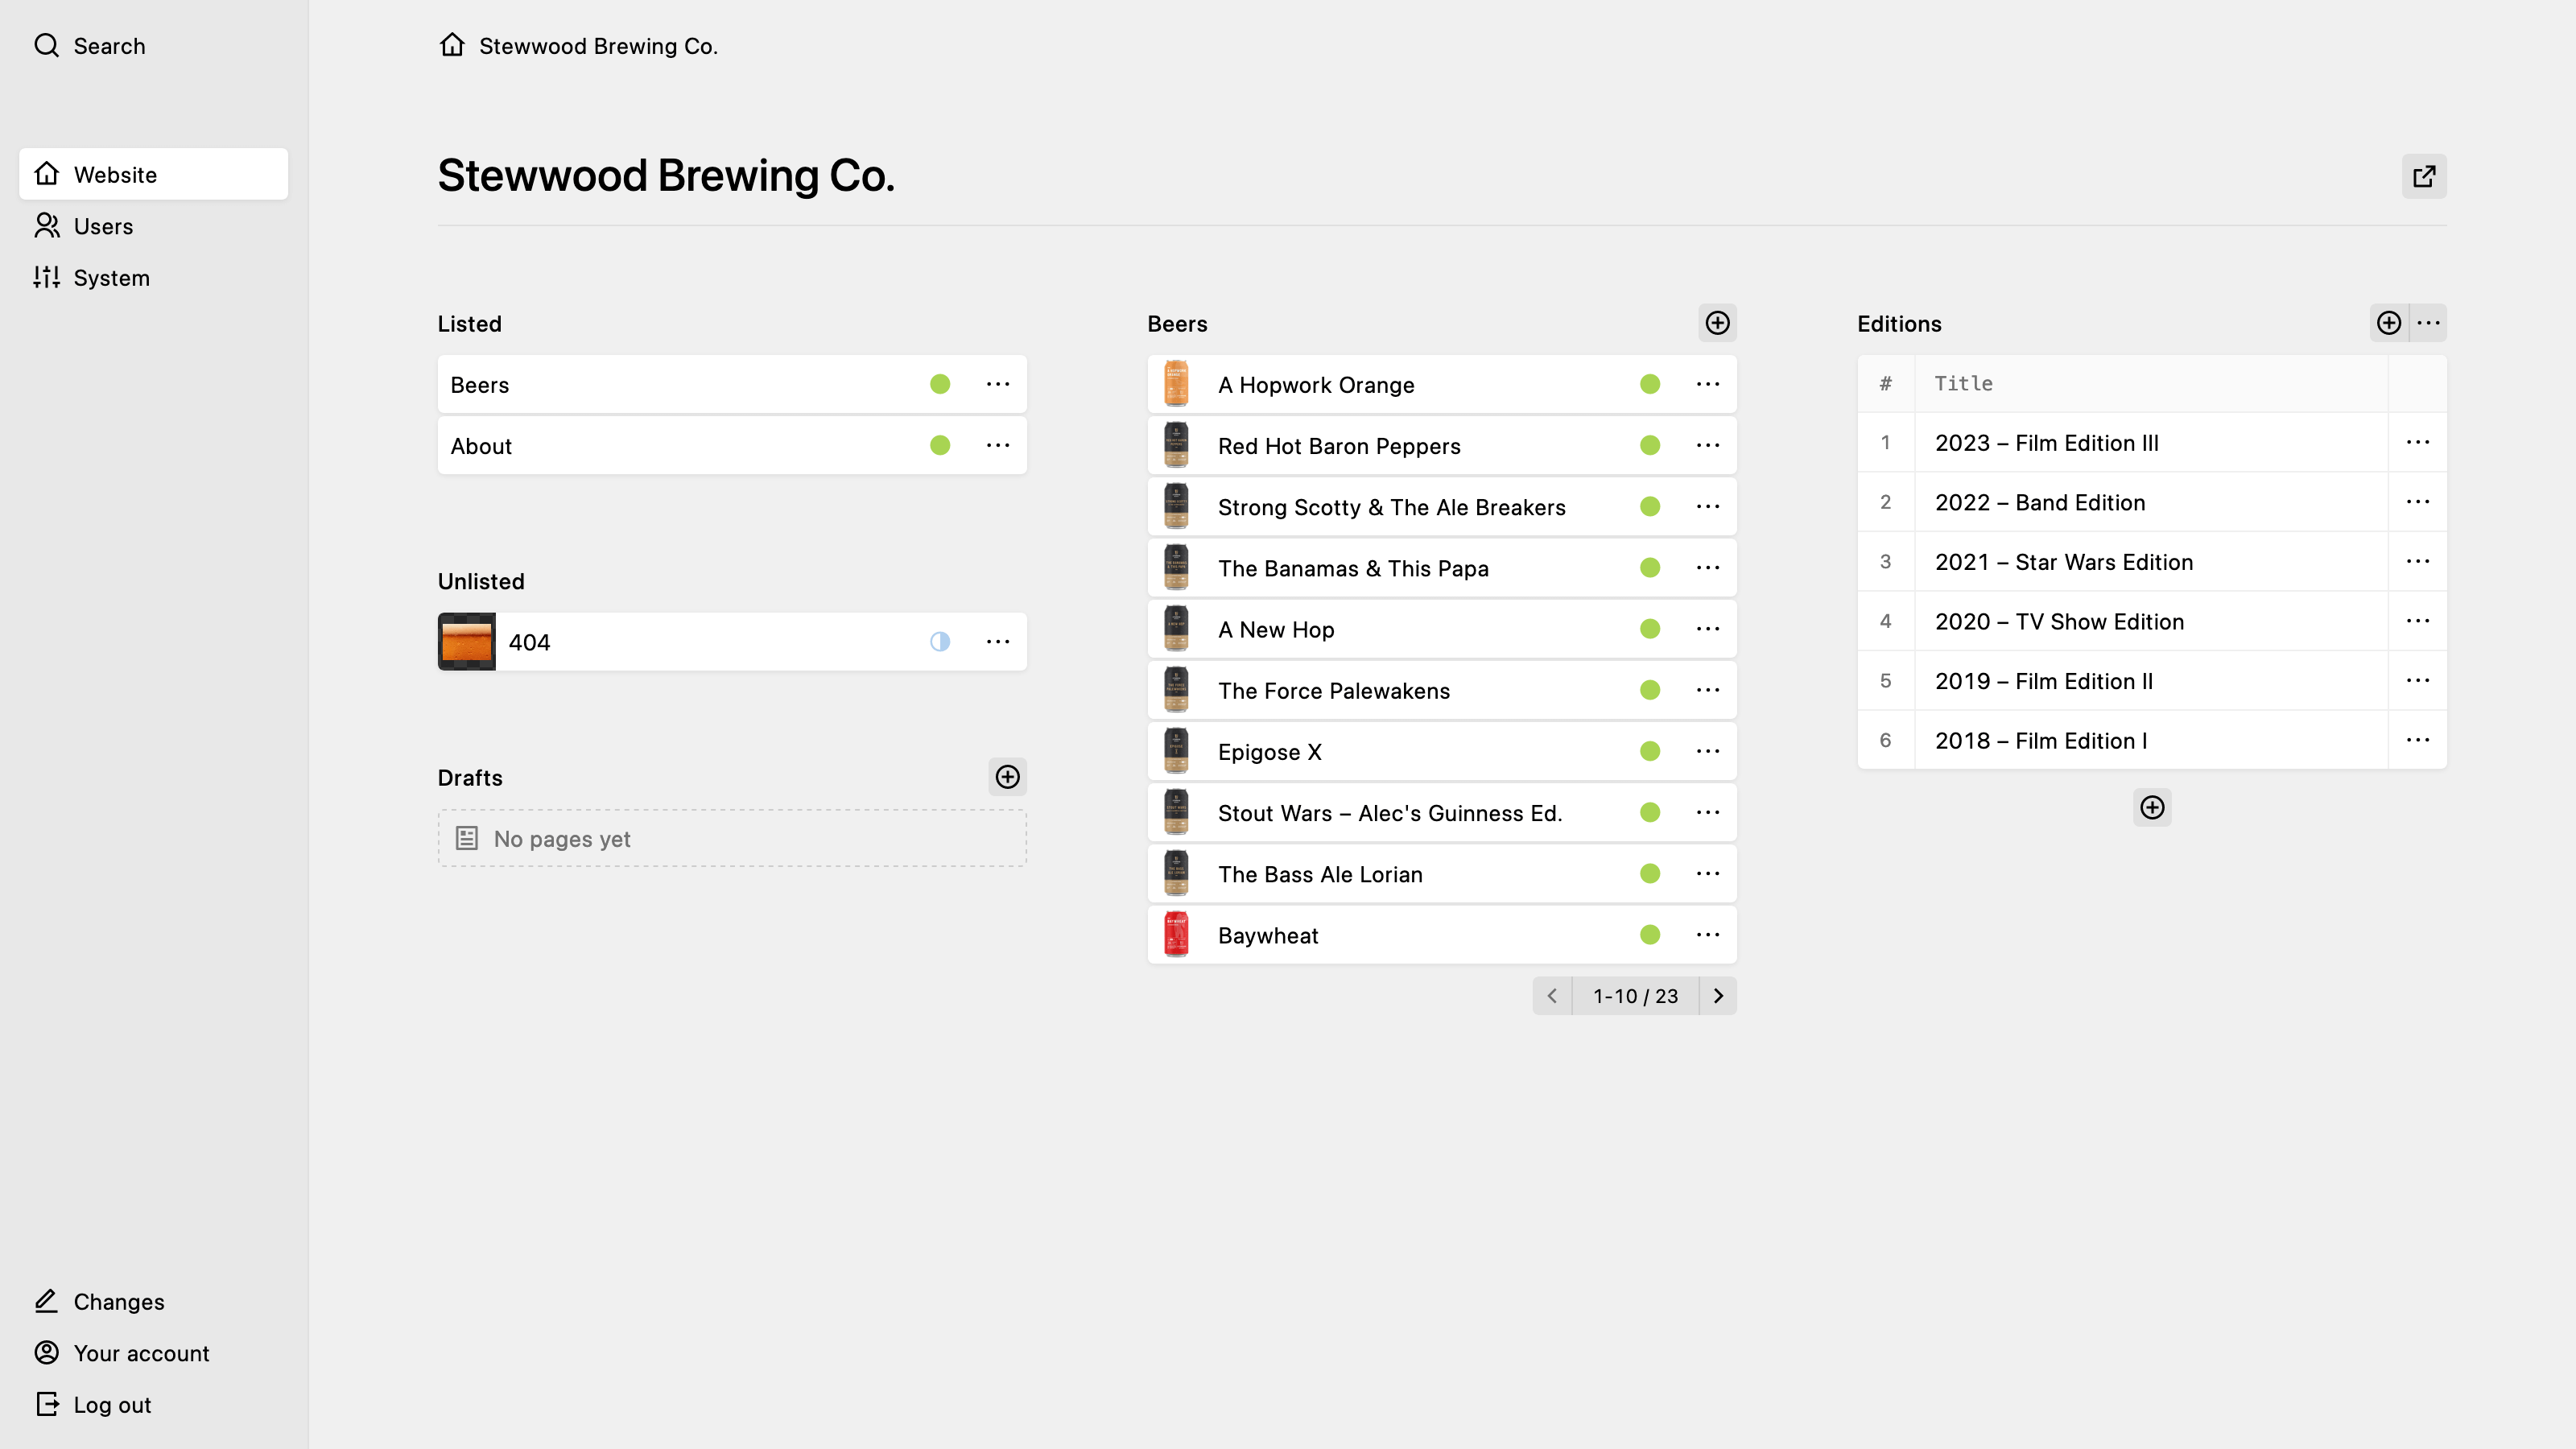2576x1449 pixels.
Task: Open the Search panel
Action: tap(90, 46)
